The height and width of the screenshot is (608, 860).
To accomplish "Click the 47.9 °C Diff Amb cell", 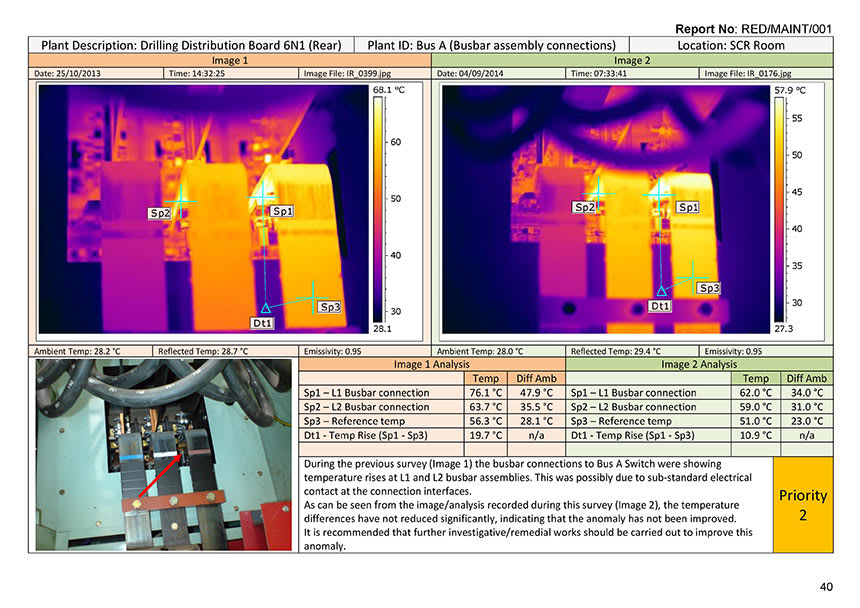I will pyautogui.click(x=536, y=393).
